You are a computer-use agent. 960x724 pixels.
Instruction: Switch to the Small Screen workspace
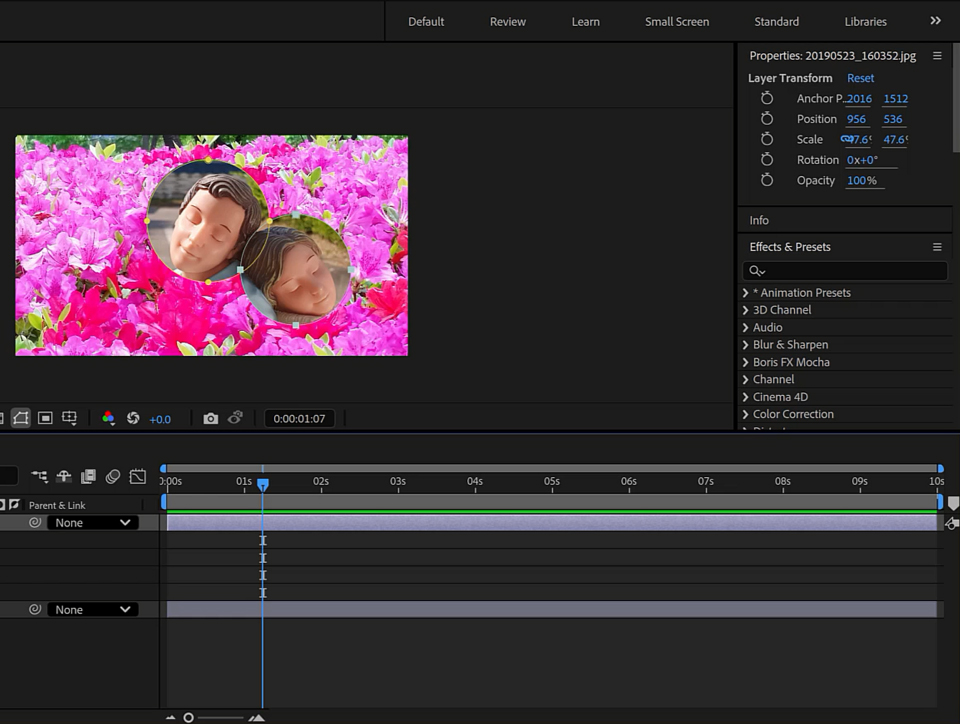coord(677,22)
